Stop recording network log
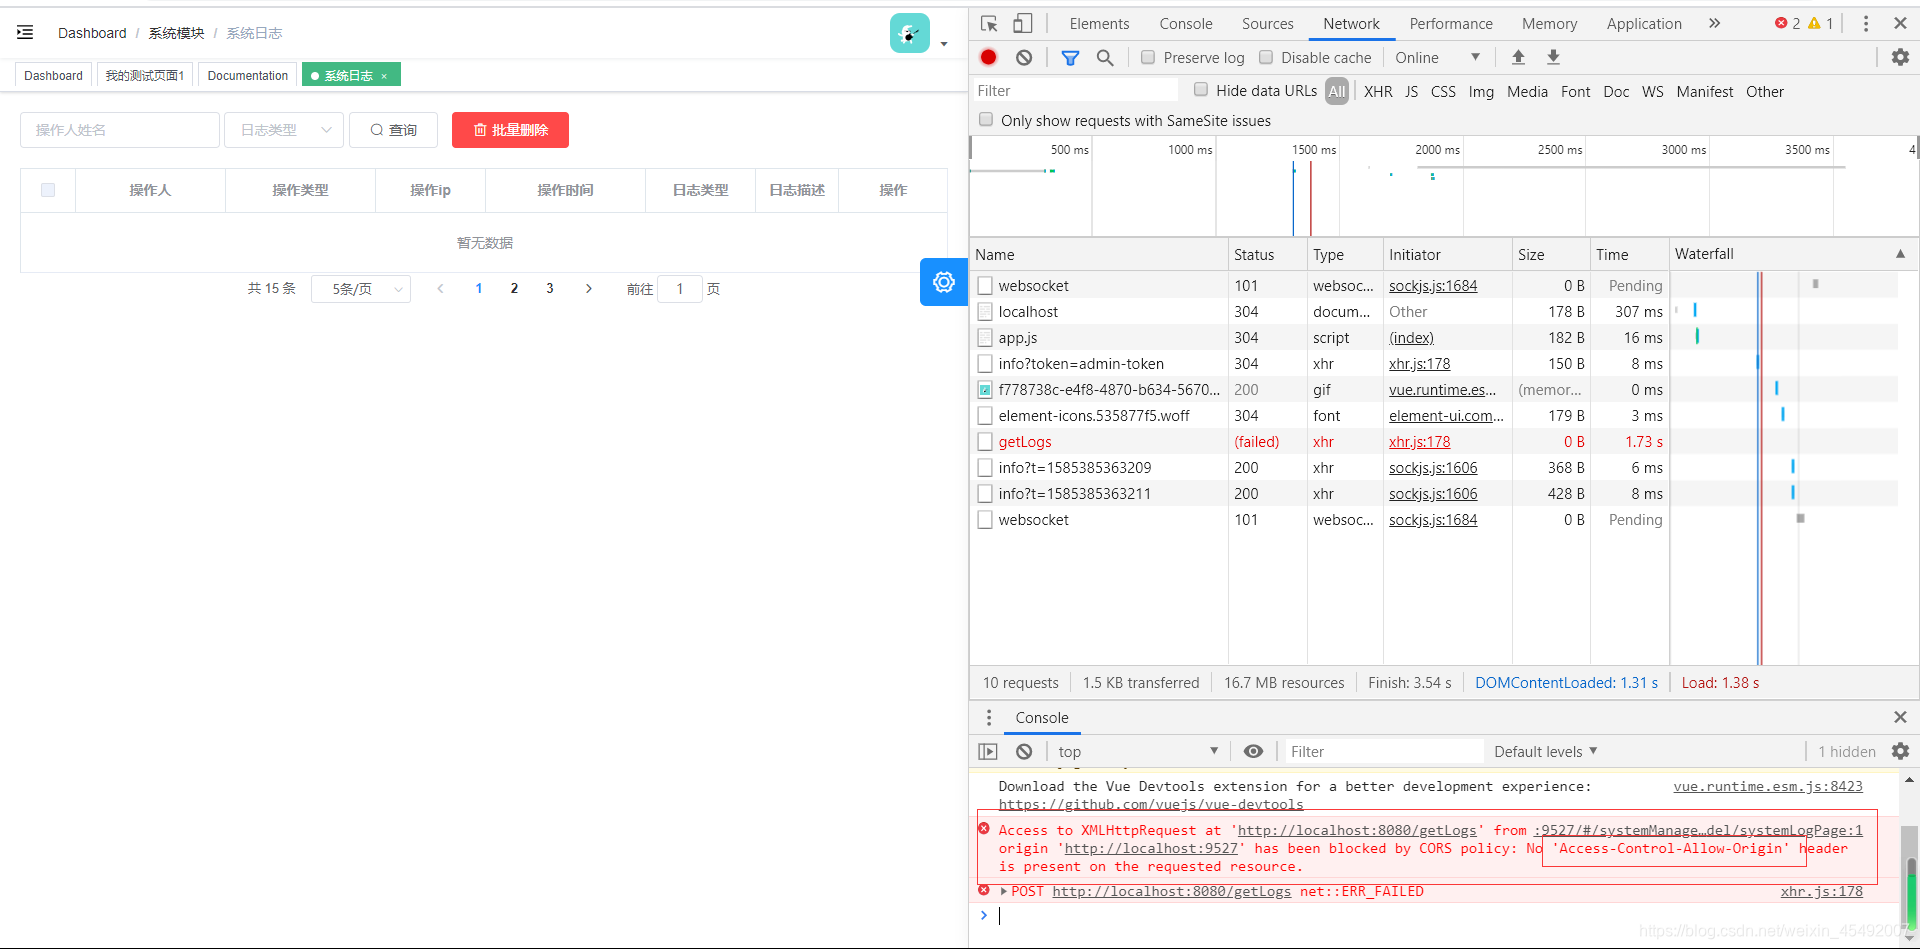 [988, 57]
